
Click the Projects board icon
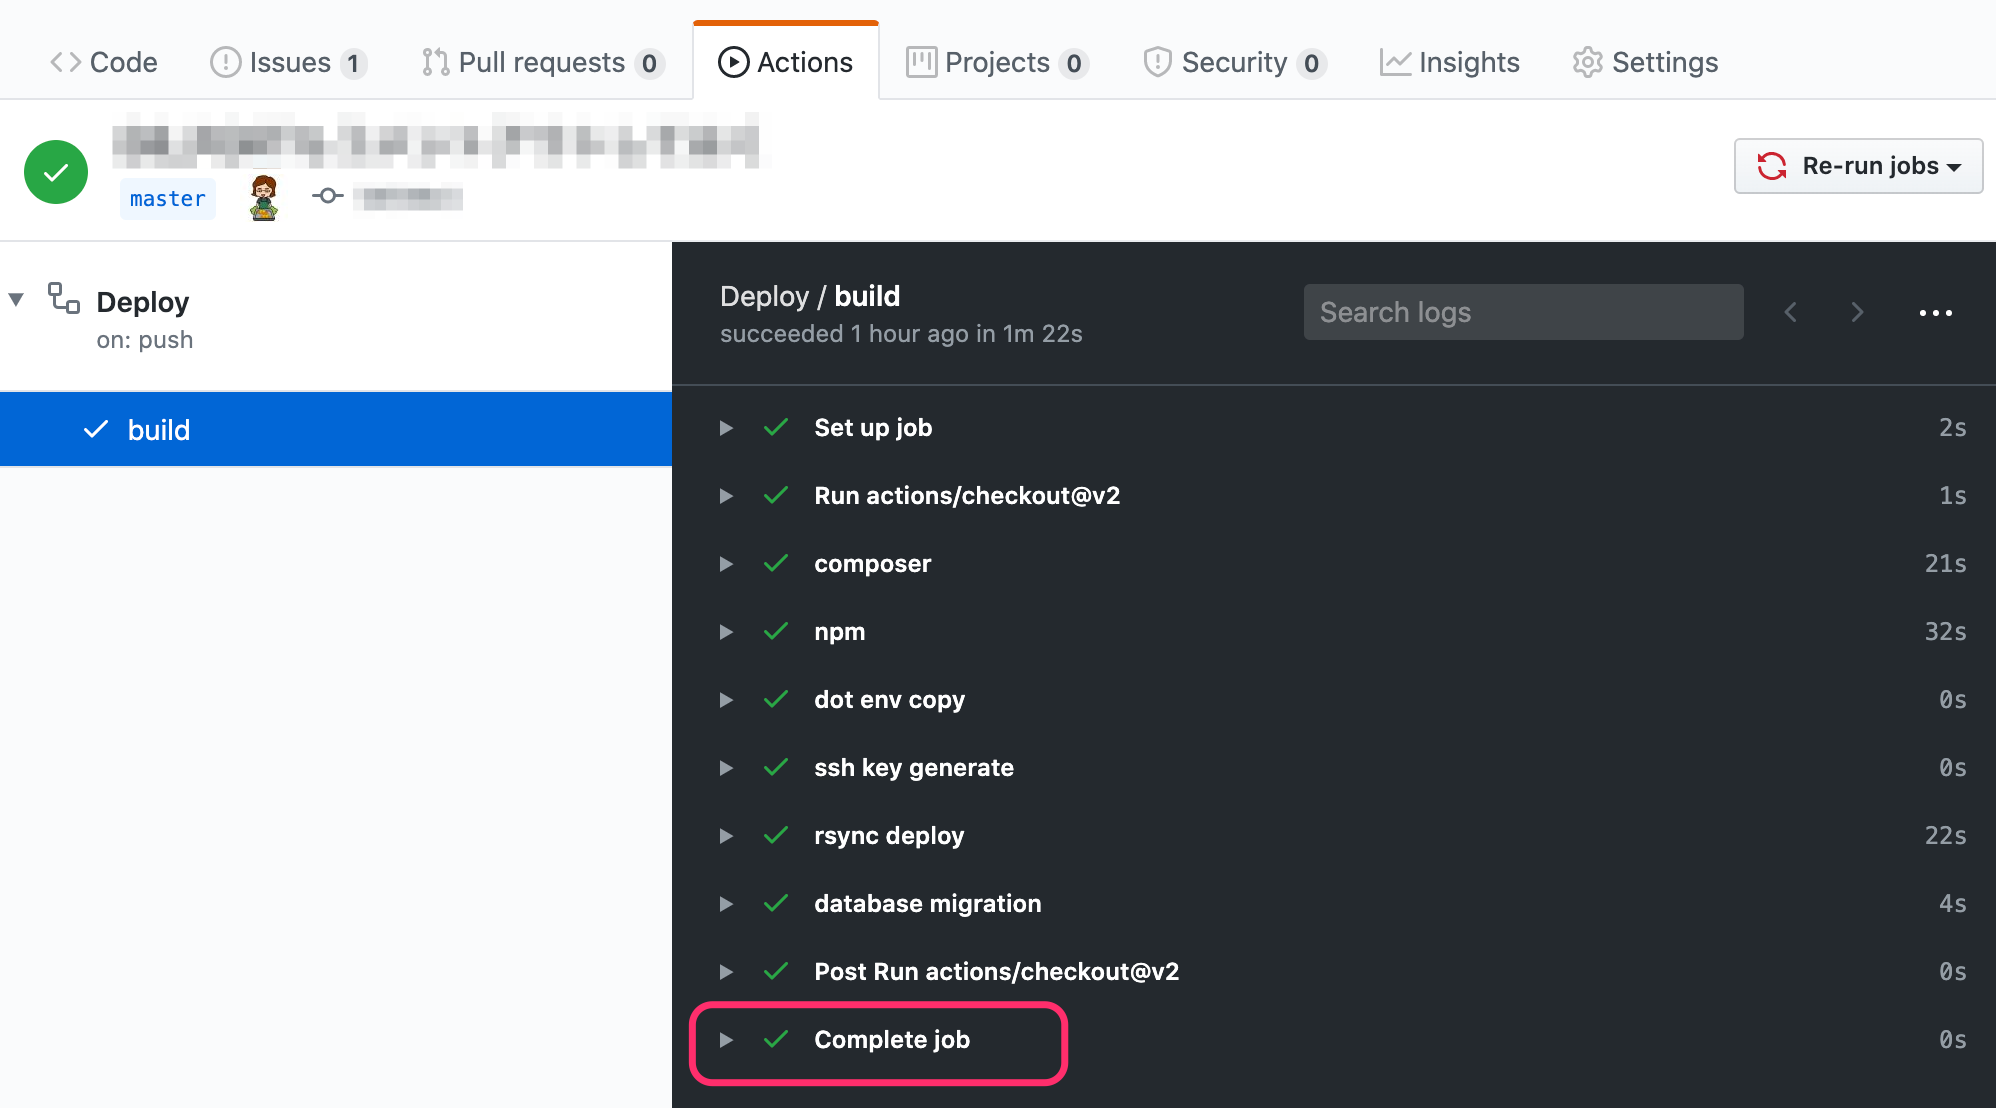tap(921, 62)
